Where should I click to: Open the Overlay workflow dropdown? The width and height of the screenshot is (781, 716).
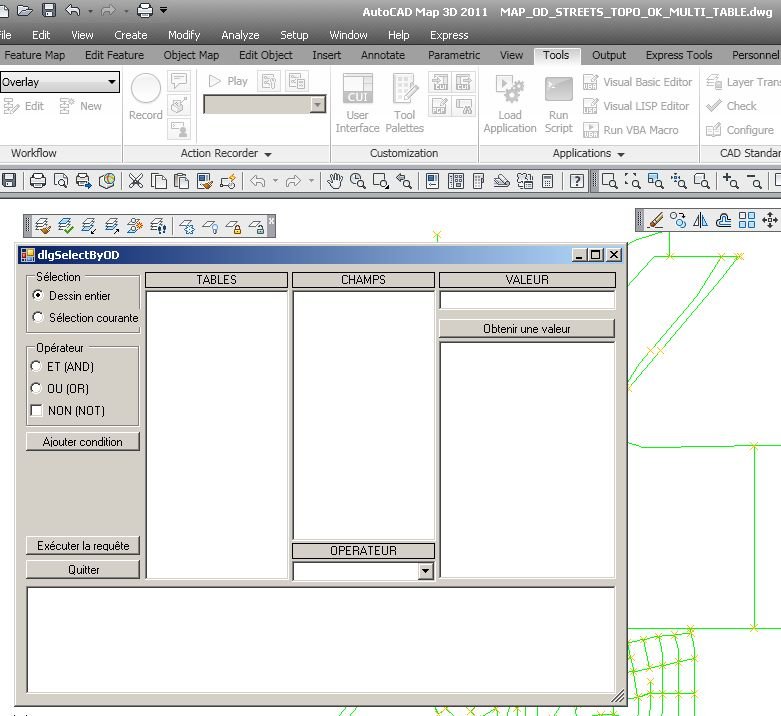click(60, 82)
